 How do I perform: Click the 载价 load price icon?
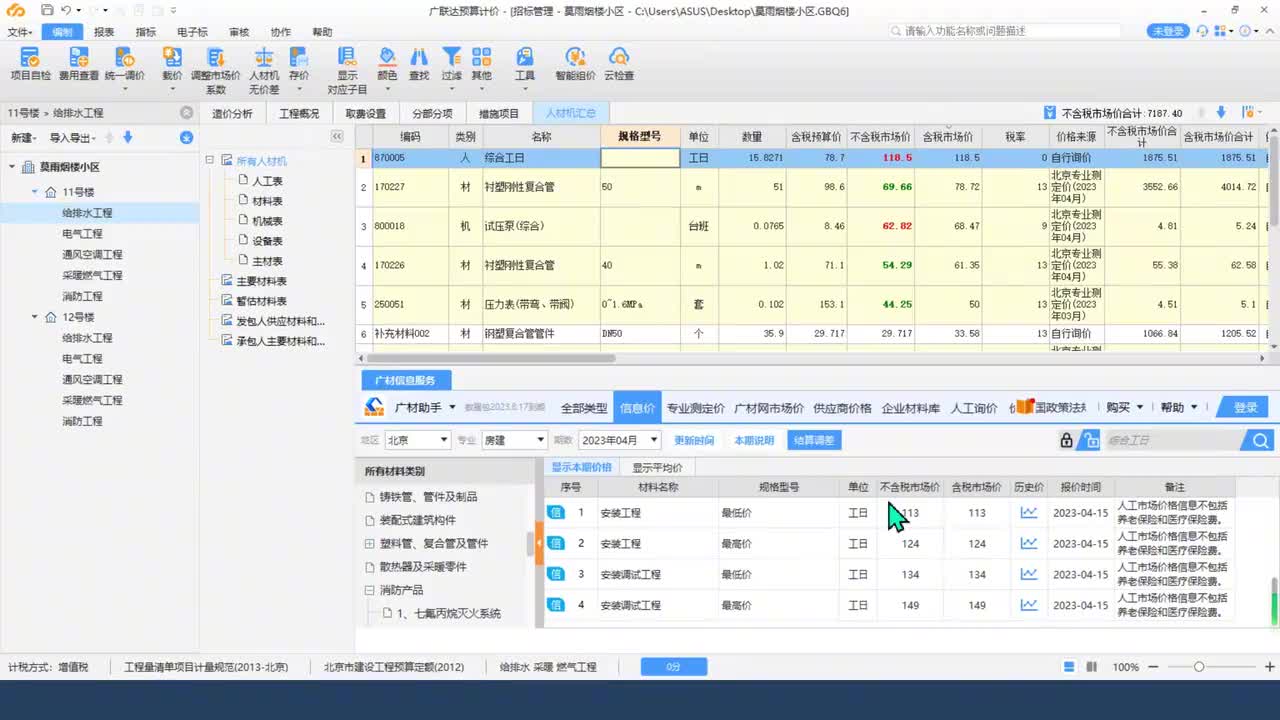172,57
